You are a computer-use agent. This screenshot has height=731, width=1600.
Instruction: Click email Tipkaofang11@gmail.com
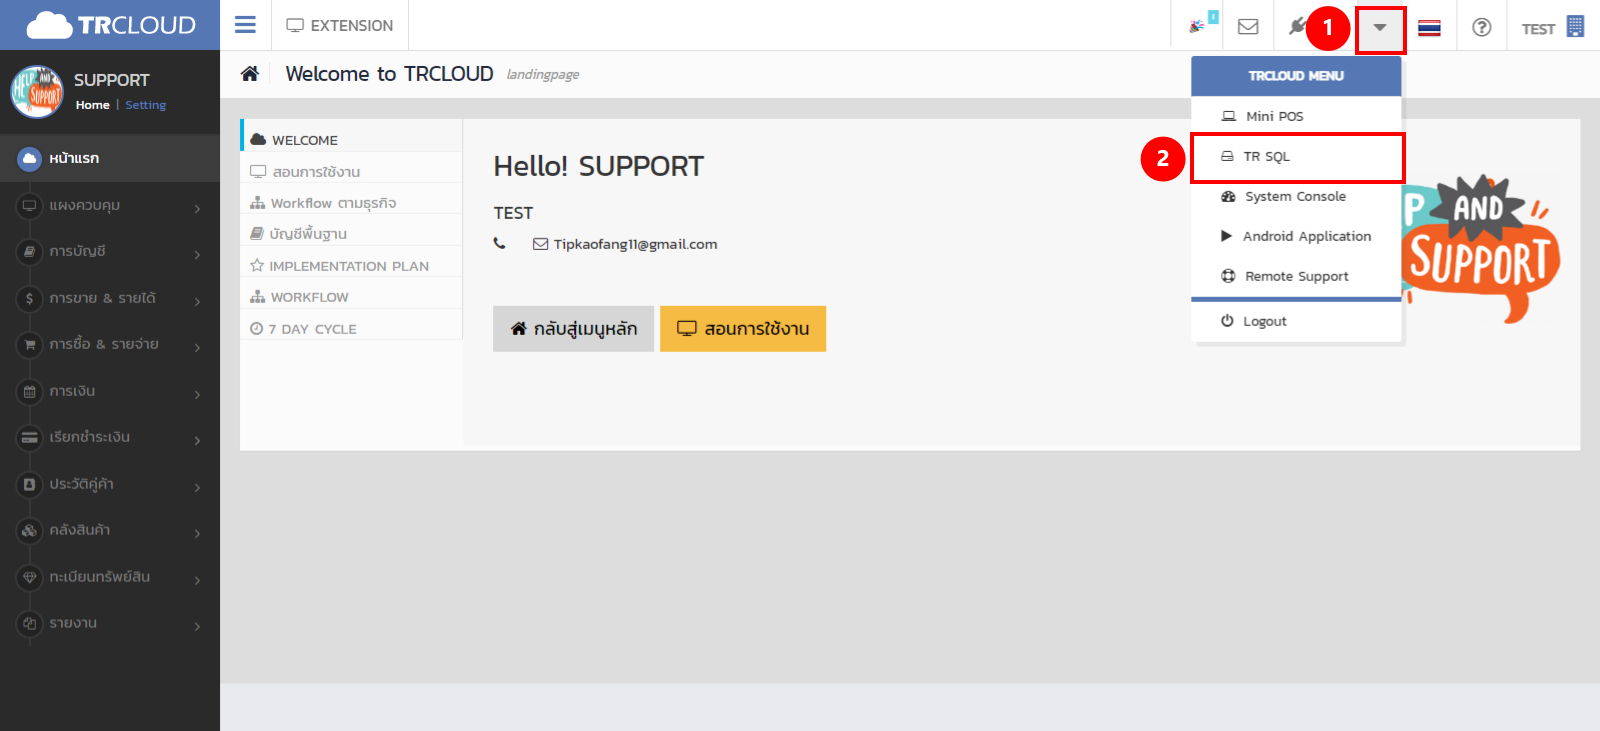pyautogui.click(x=635, y=244)
